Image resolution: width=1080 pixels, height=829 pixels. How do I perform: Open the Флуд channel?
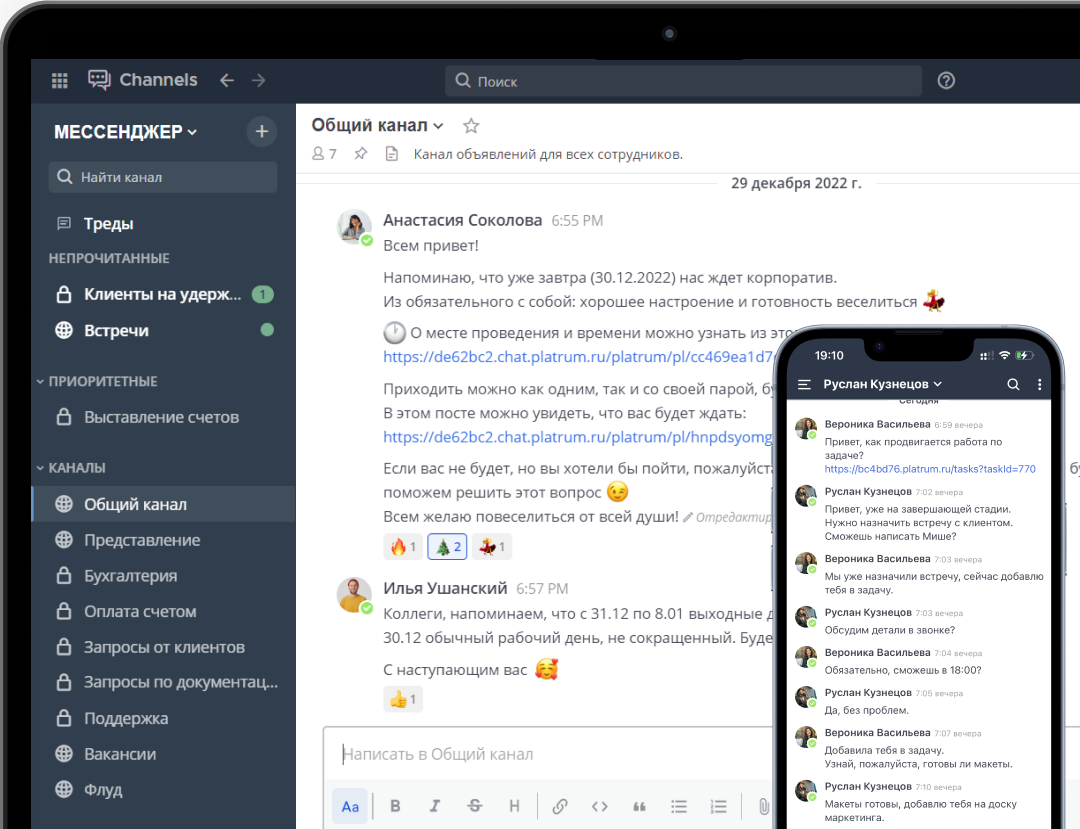tap(164, 790)
